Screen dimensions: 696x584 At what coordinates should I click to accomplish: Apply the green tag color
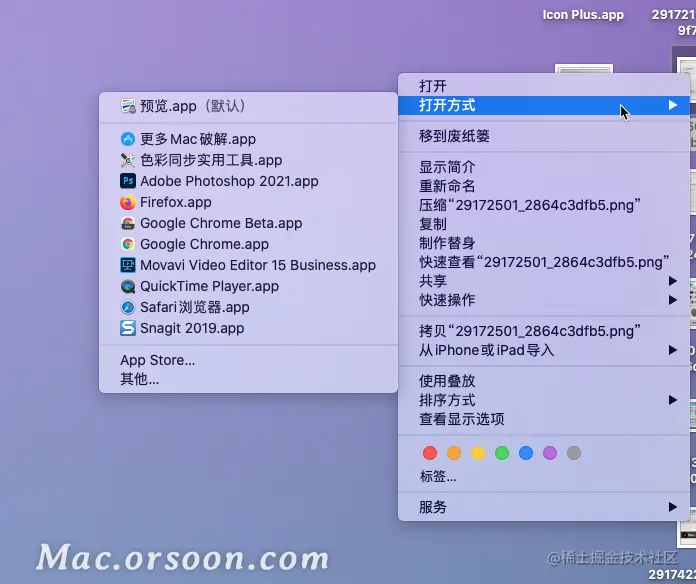pos(502,453)
